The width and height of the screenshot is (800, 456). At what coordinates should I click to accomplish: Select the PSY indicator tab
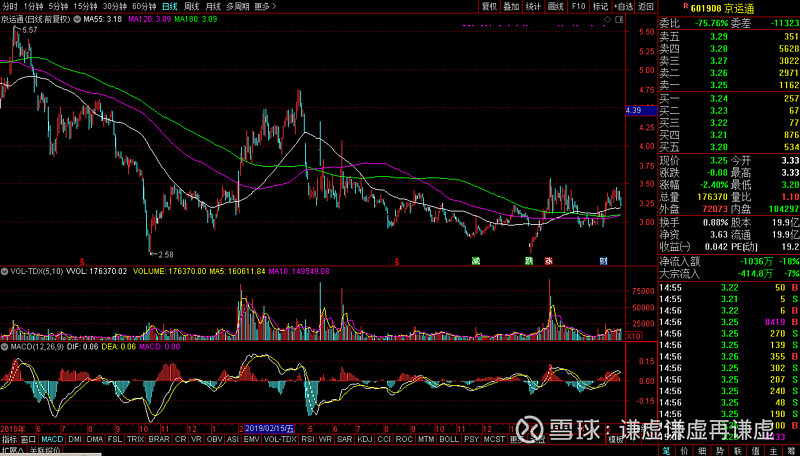pyautogui.click(x=472, y=439)
